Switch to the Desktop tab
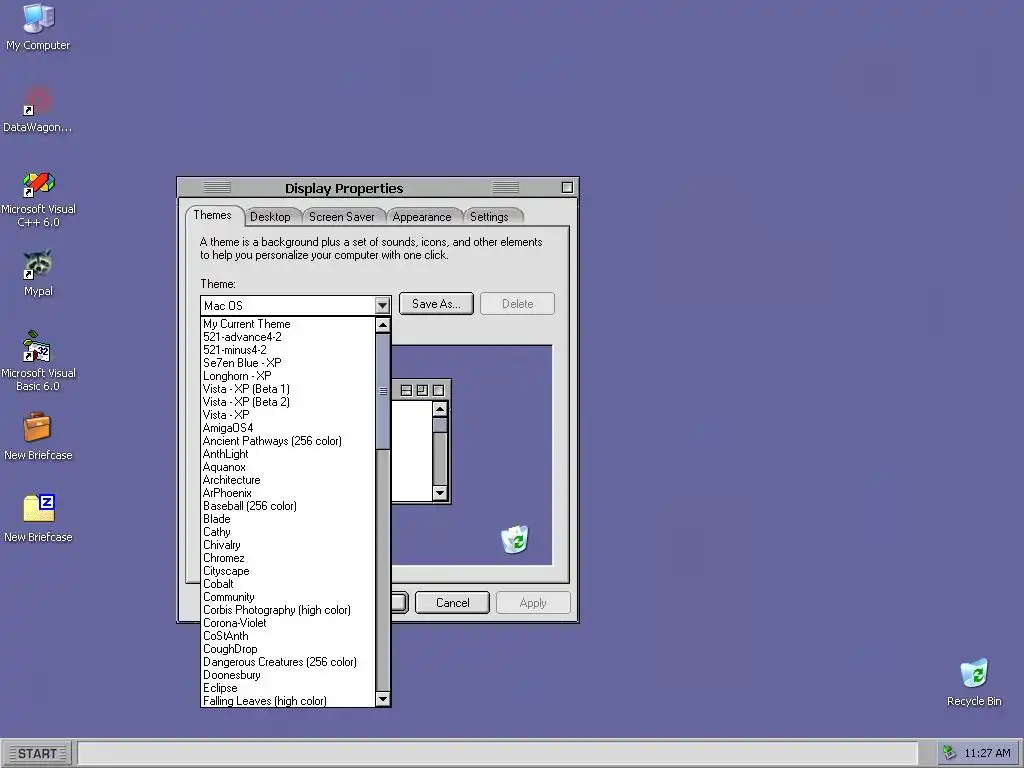 tap(270, 217)
